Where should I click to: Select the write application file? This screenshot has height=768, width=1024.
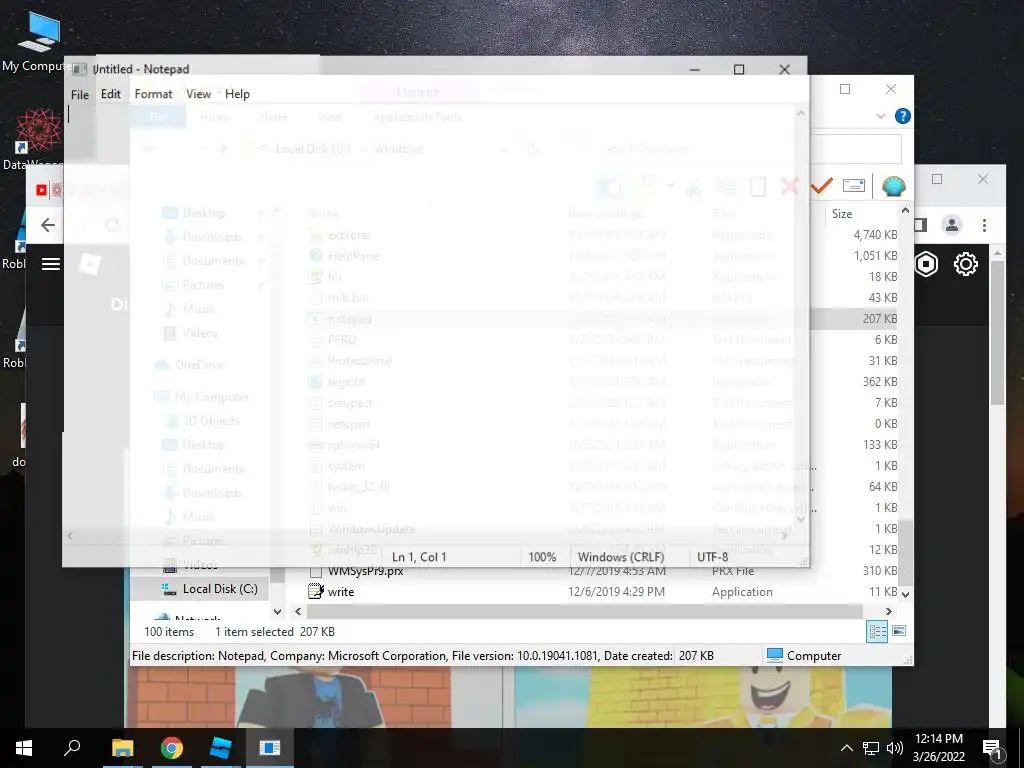pos(340,592)
